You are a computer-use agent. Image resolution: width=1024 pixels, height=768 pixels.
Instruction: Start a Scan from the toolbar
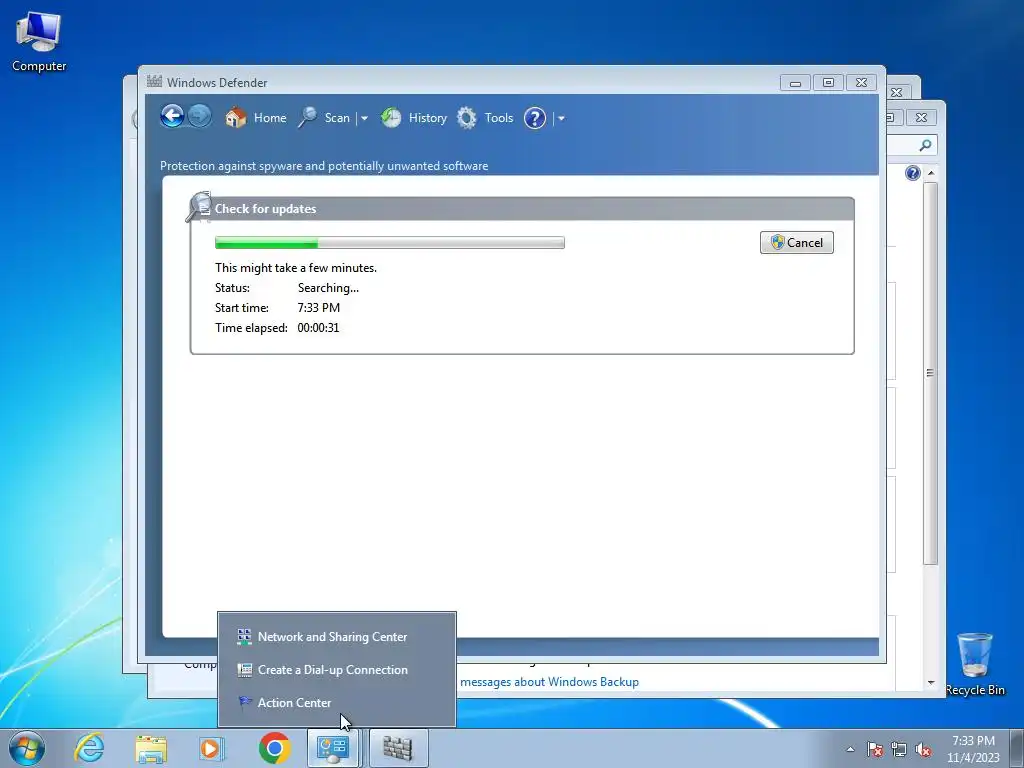click(x=325, y=118)
